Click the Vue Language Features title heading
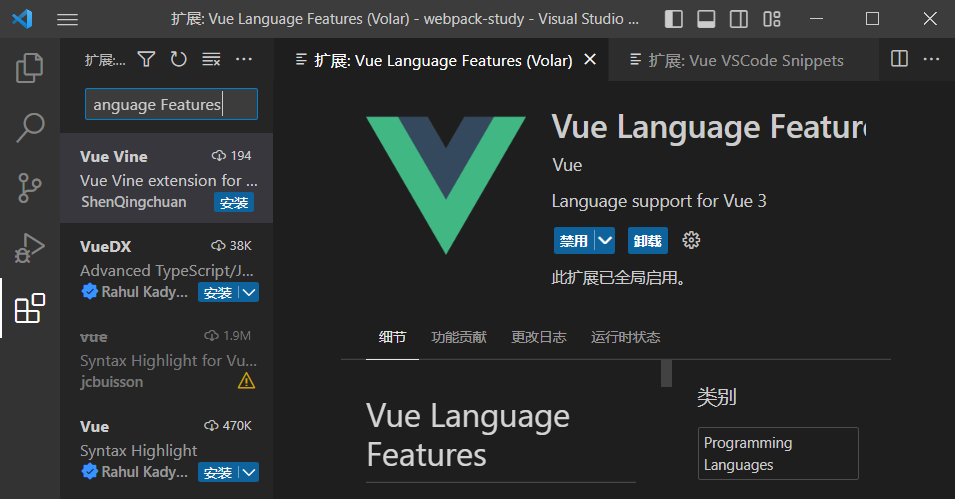 tap(708, 127)
